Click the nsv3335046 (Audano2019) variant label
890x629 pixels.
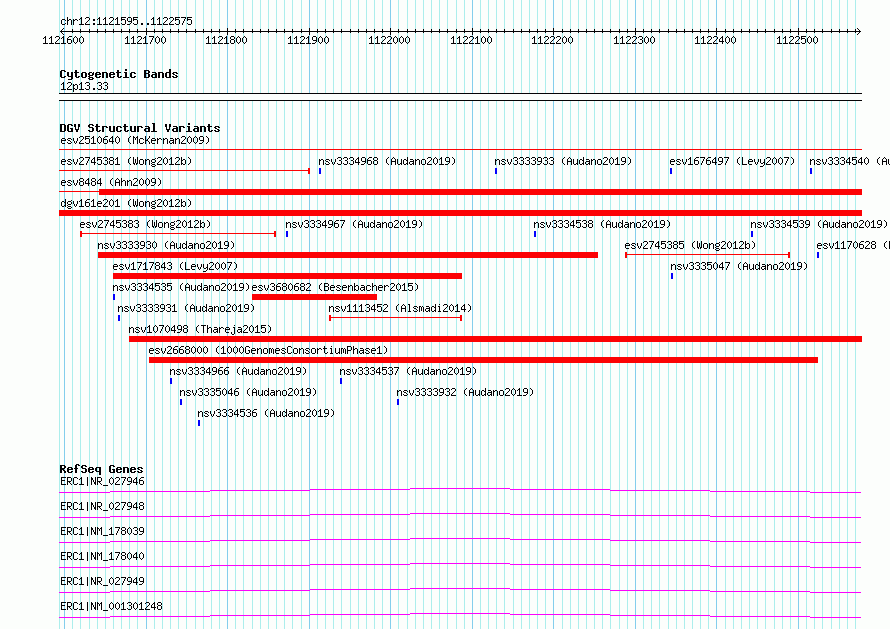[248, 392]
